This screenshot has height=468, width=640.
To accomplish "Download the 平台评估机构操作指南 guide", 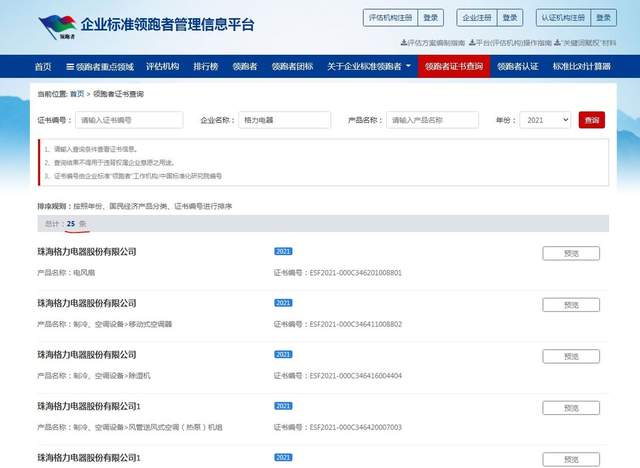I will coord(510,43).
